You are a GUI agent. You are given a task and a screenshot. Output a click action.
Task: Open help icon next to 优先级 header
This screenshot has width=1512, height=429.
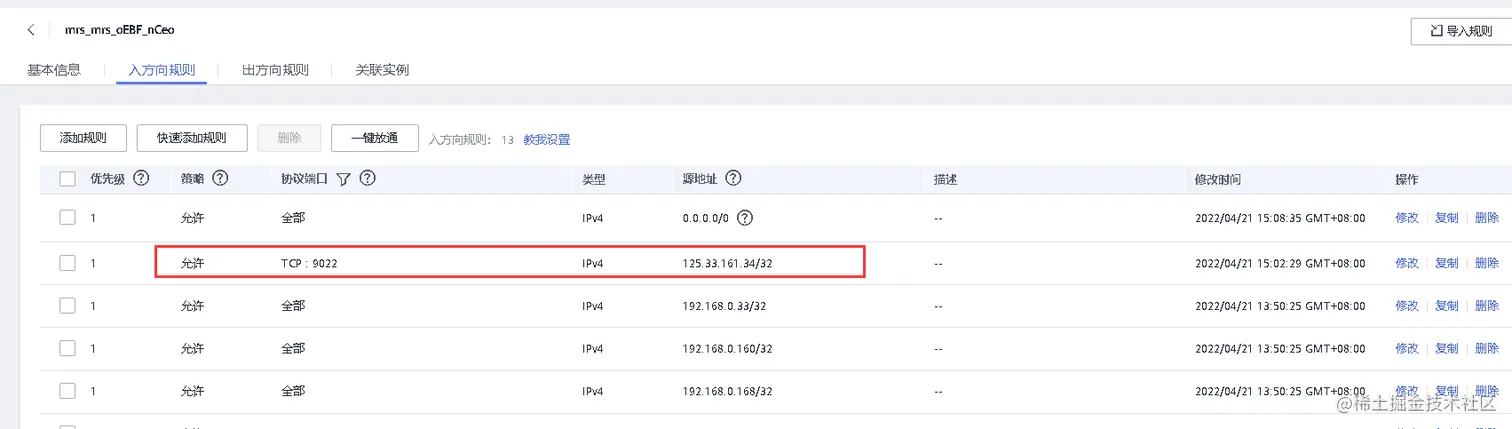coord(141,178)
